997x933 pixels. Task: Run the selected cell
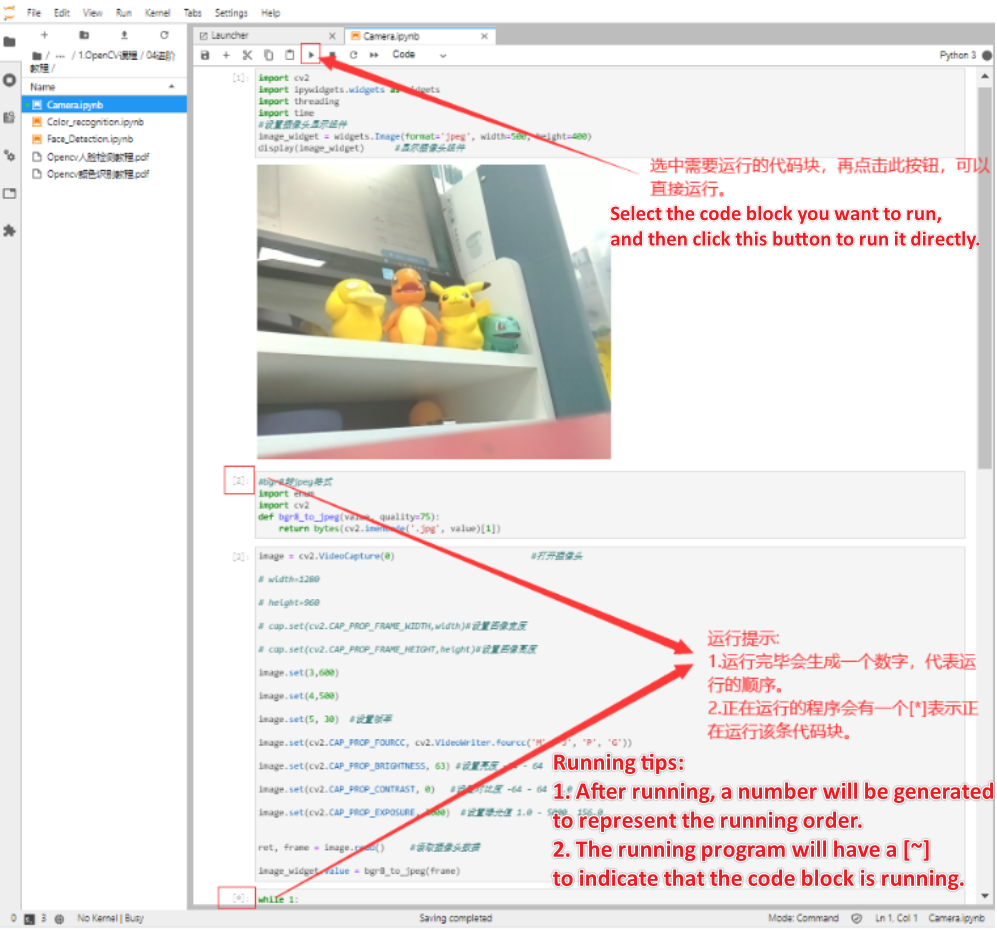point(311,55)
